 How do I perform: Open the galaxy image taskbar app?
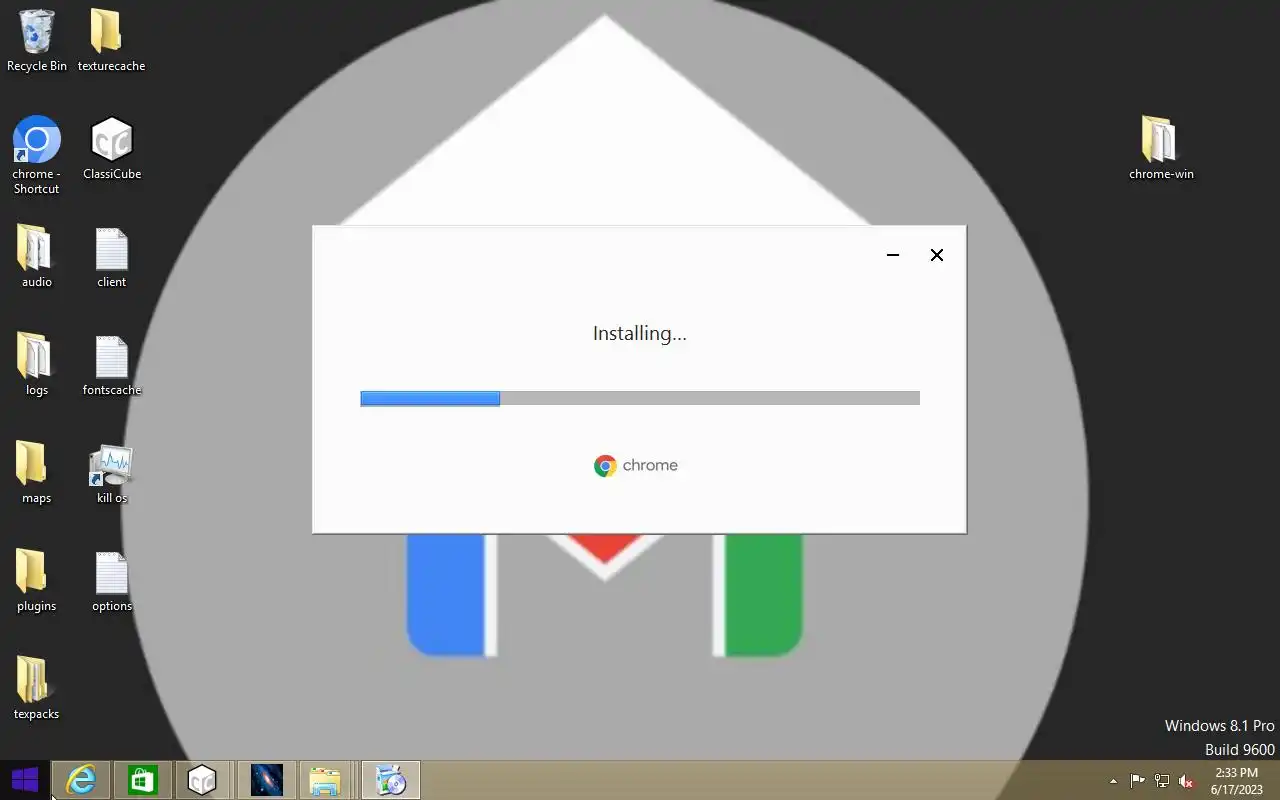(266, 780)
